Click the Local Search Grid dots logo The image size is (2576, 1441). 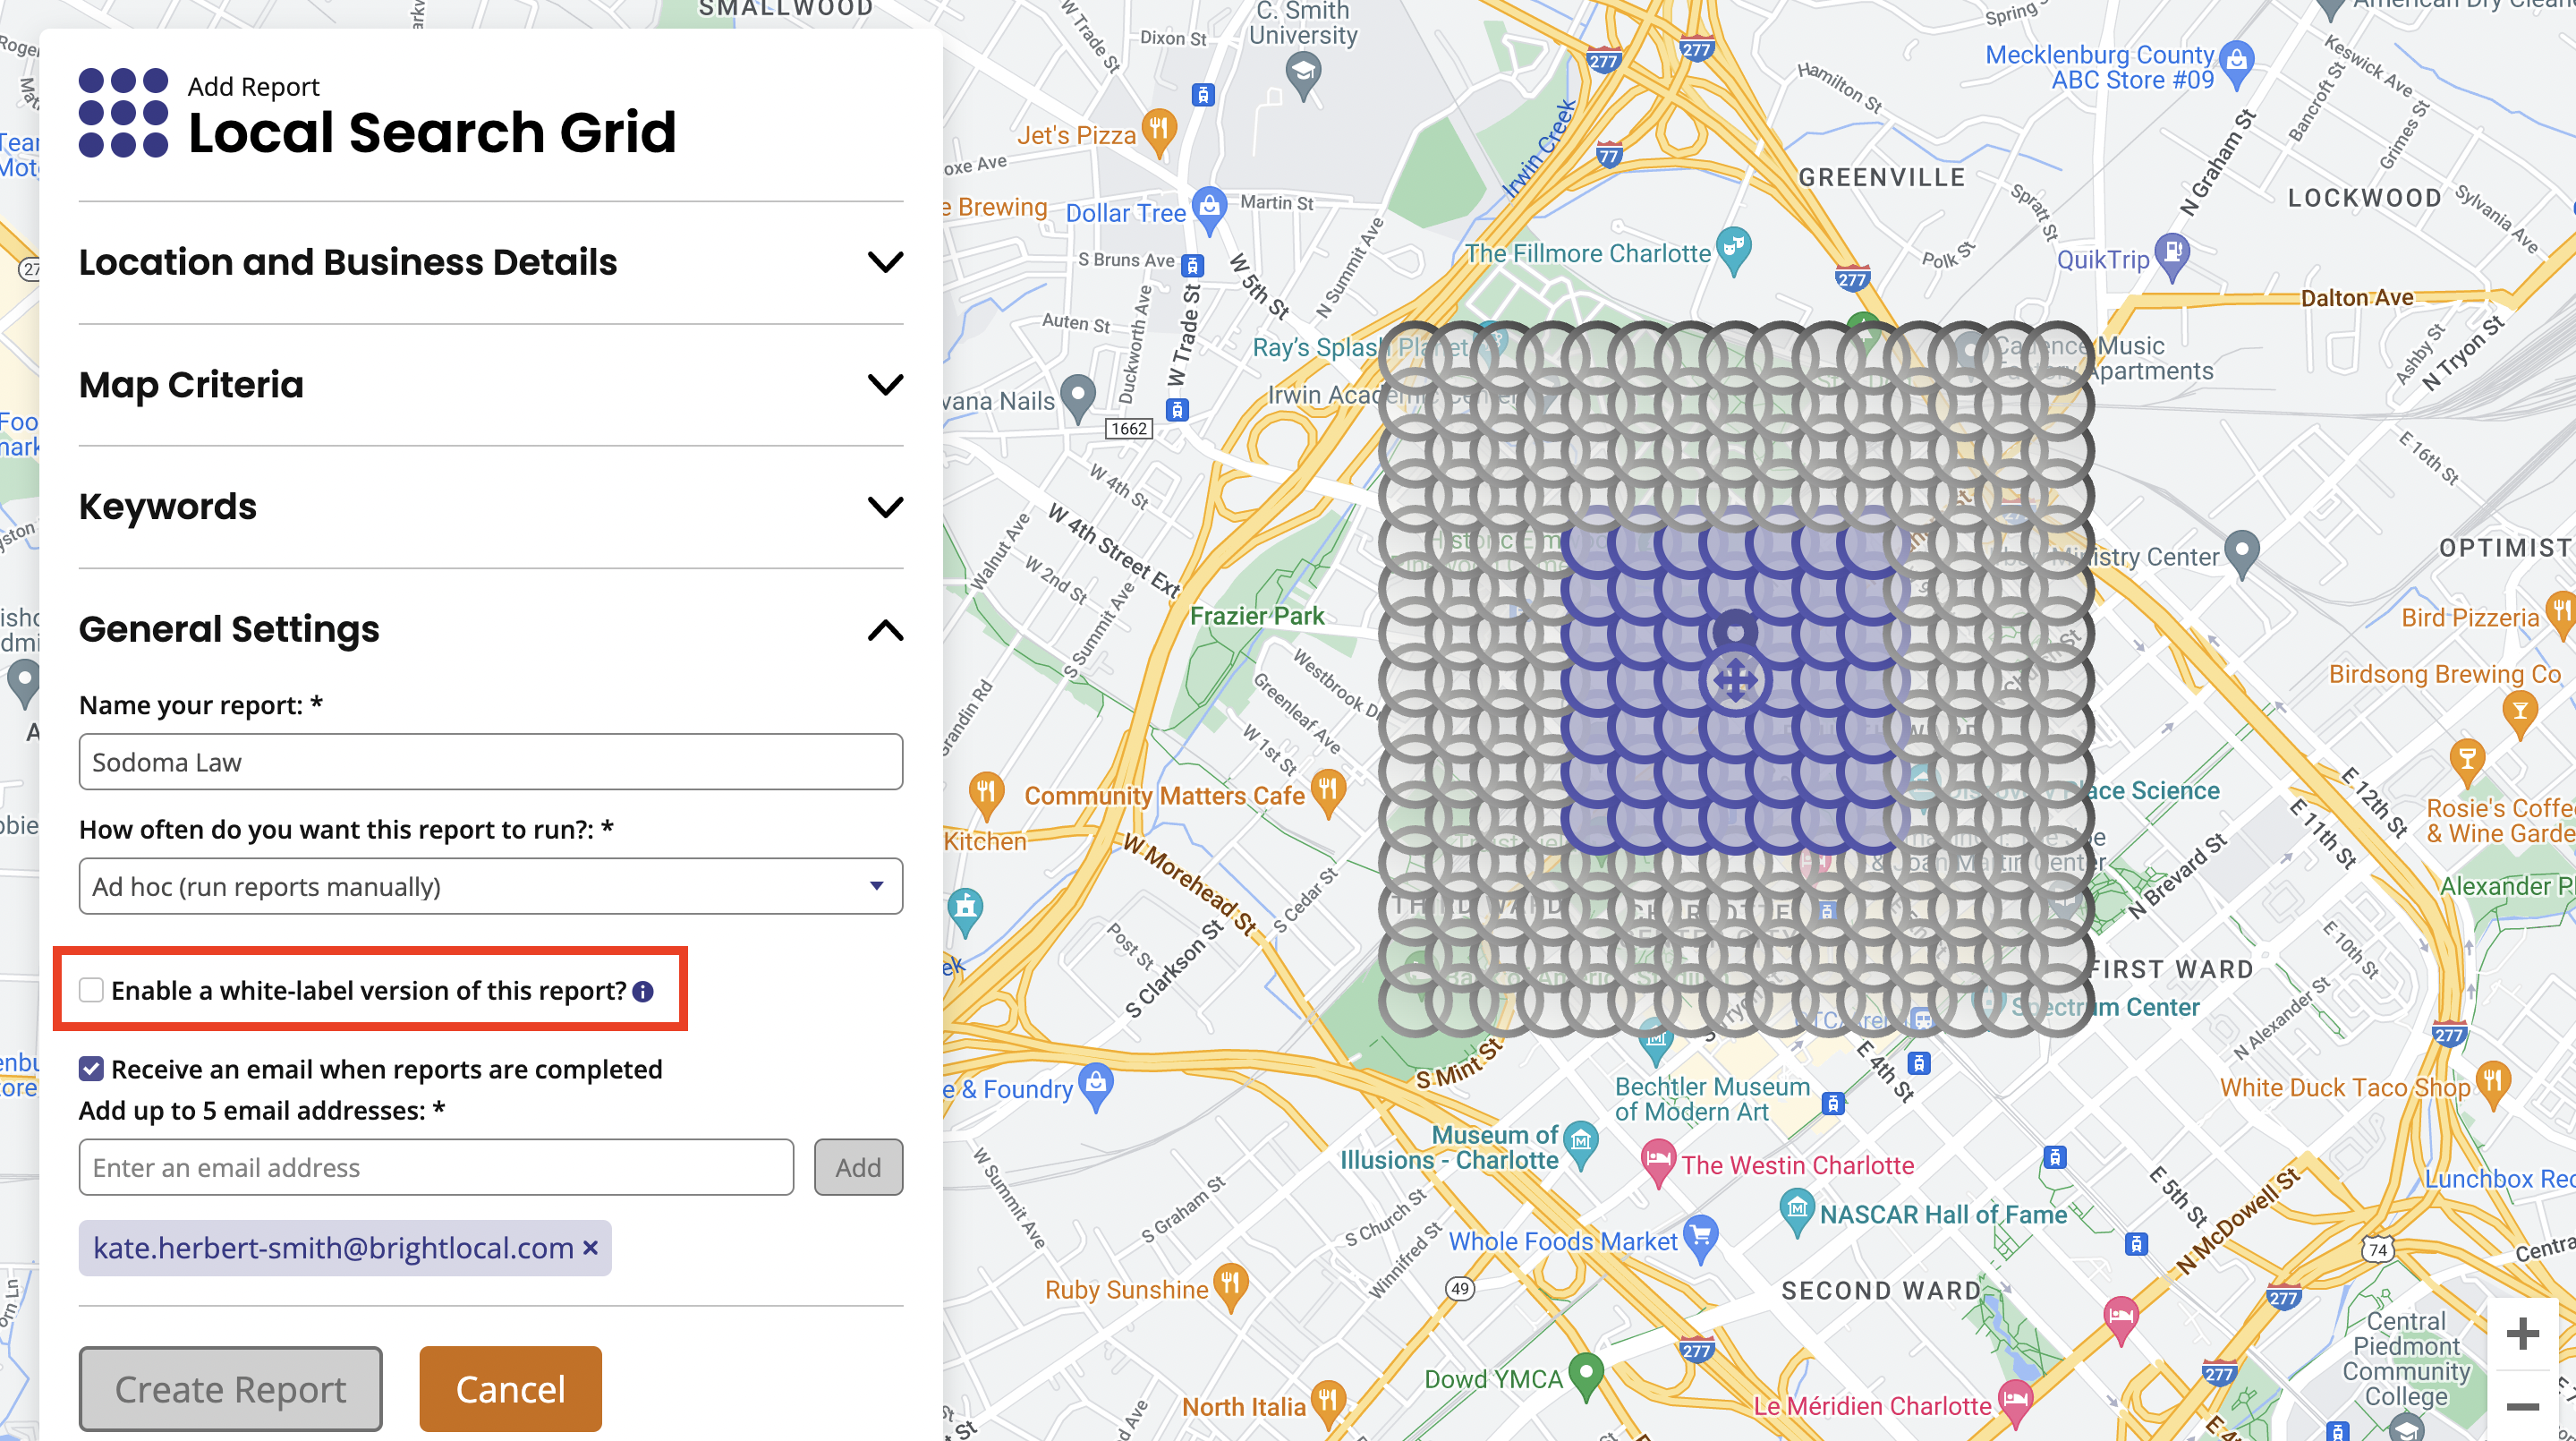click(123, 112)
